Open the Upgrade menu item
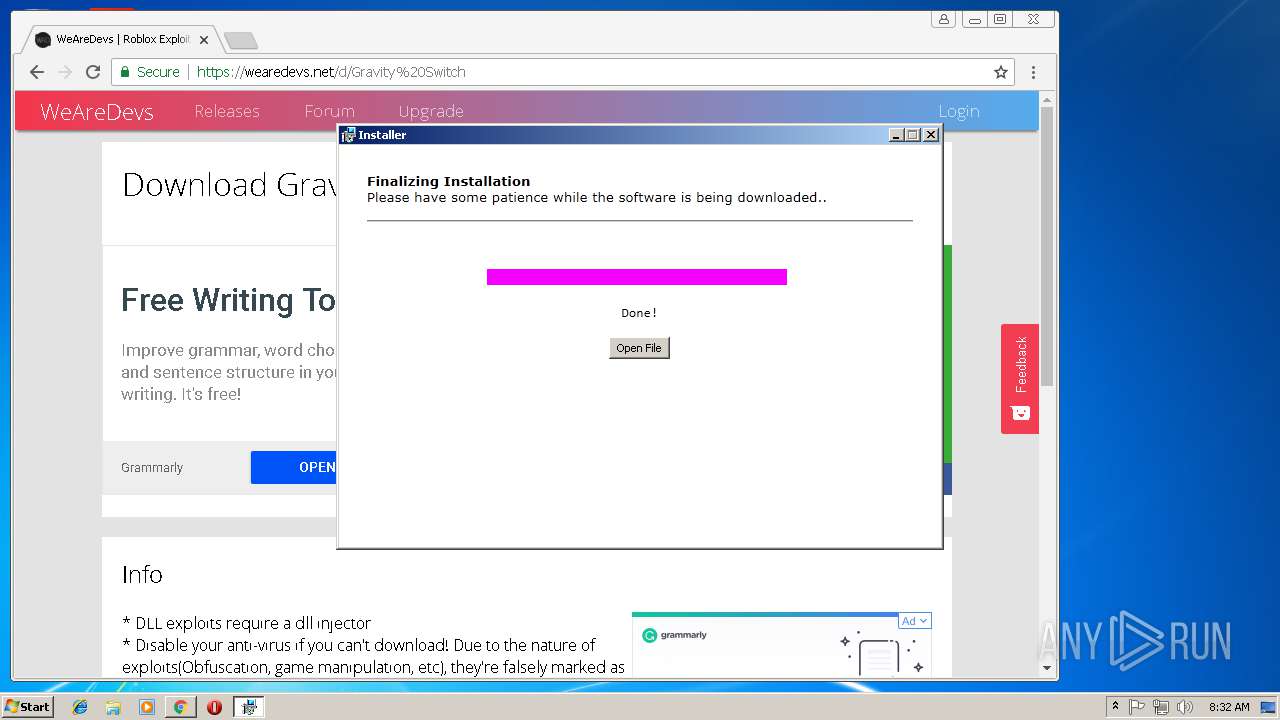The height and width of the screenshot is (720, 1280). point(431,111)
